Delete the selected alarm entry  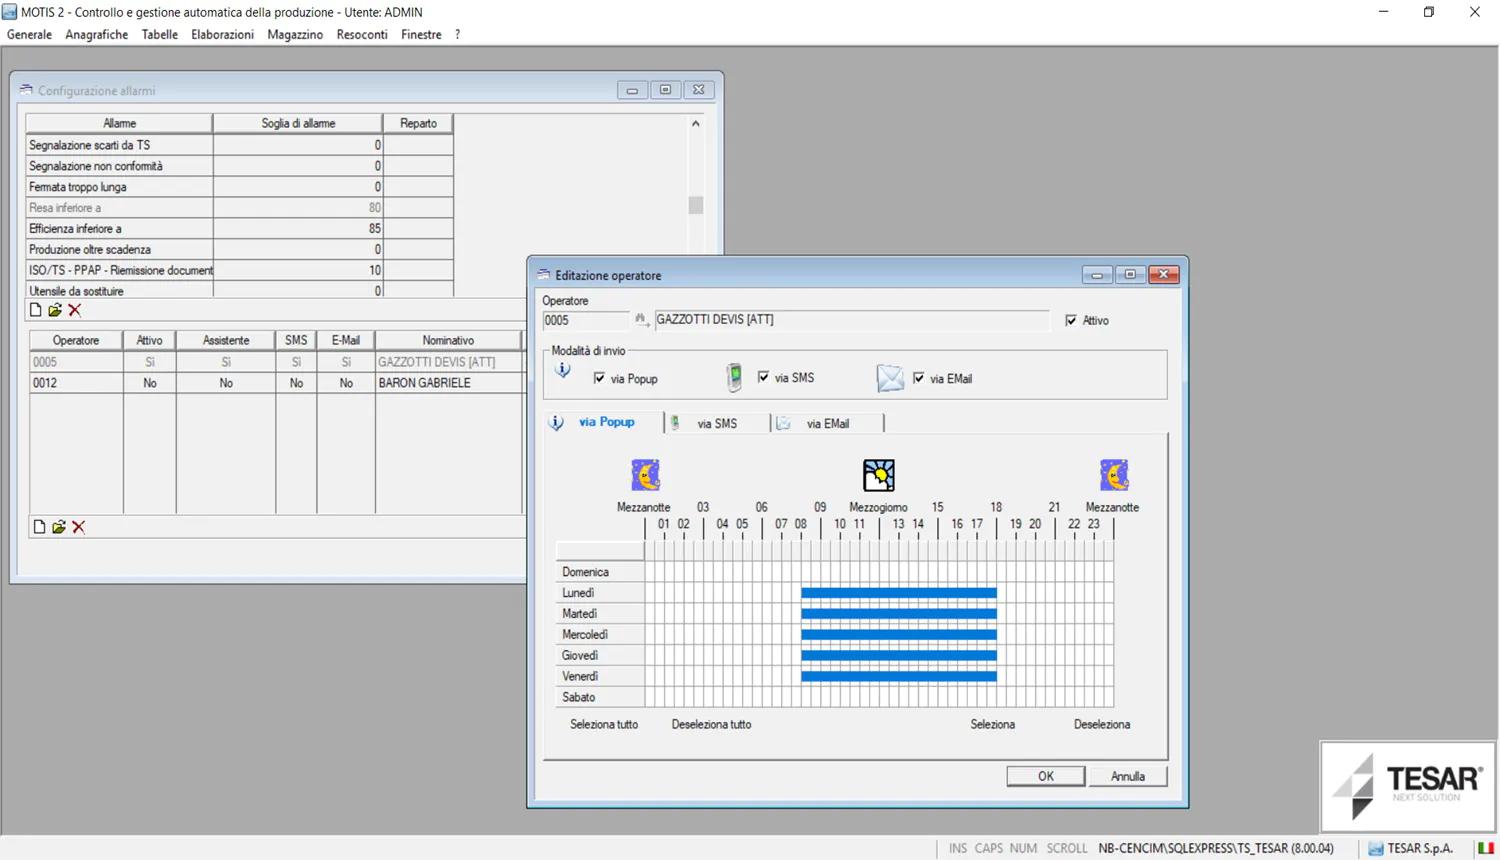[75, 310]
